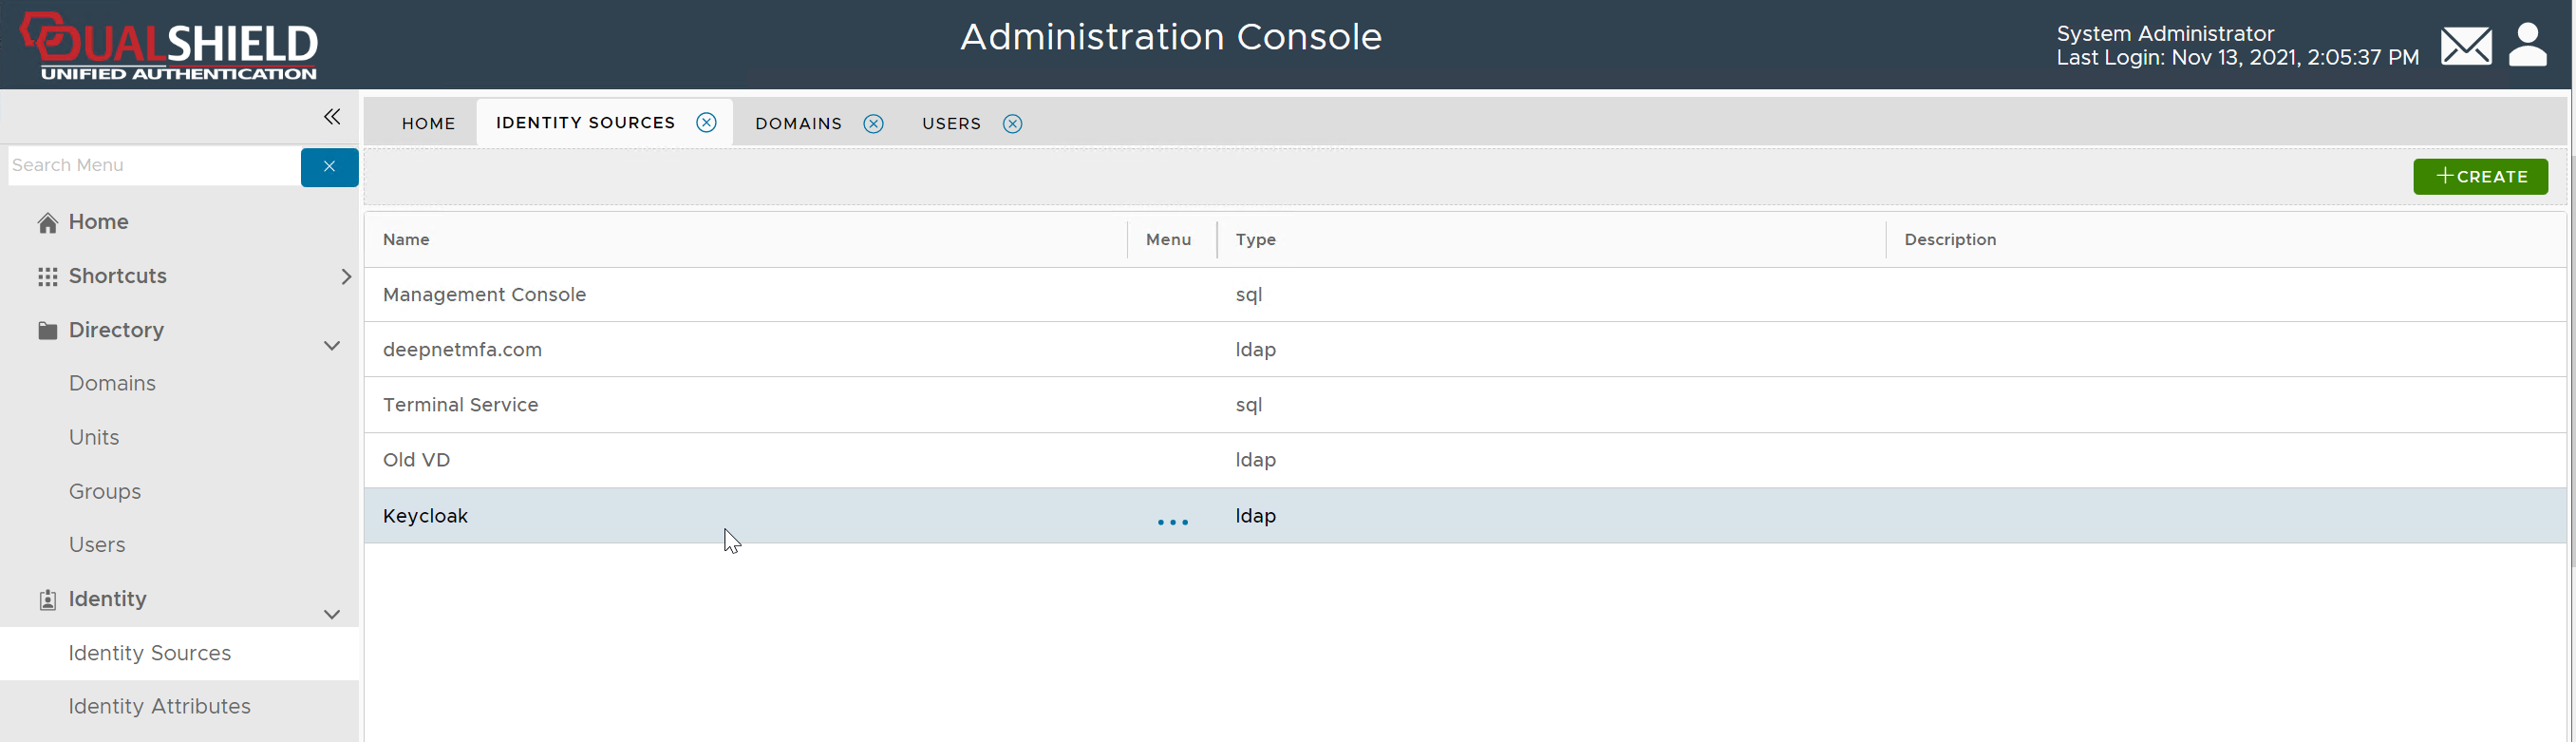Close the Identity Sources tab
Screen dimensions: 2576x742
706,123
